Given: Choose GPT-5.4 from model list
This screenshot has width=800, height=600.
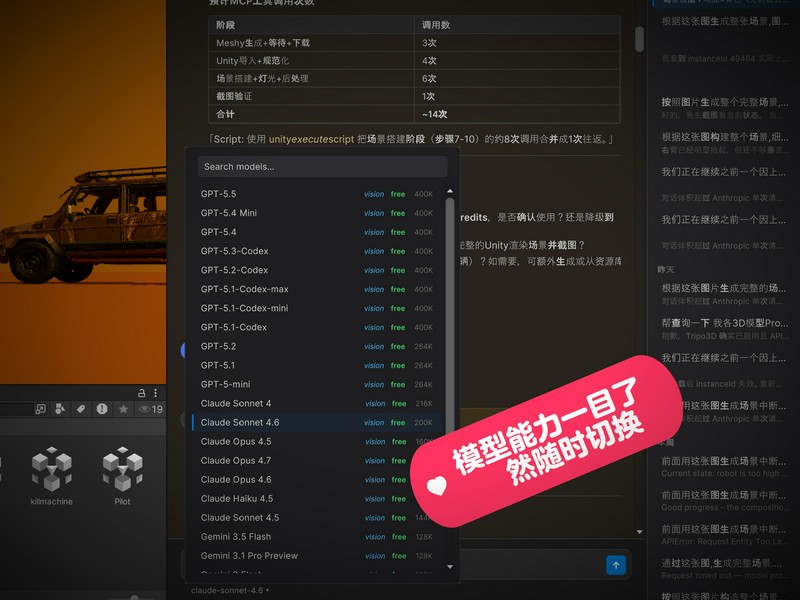Looking at the screenshot, I should point(316,232).
